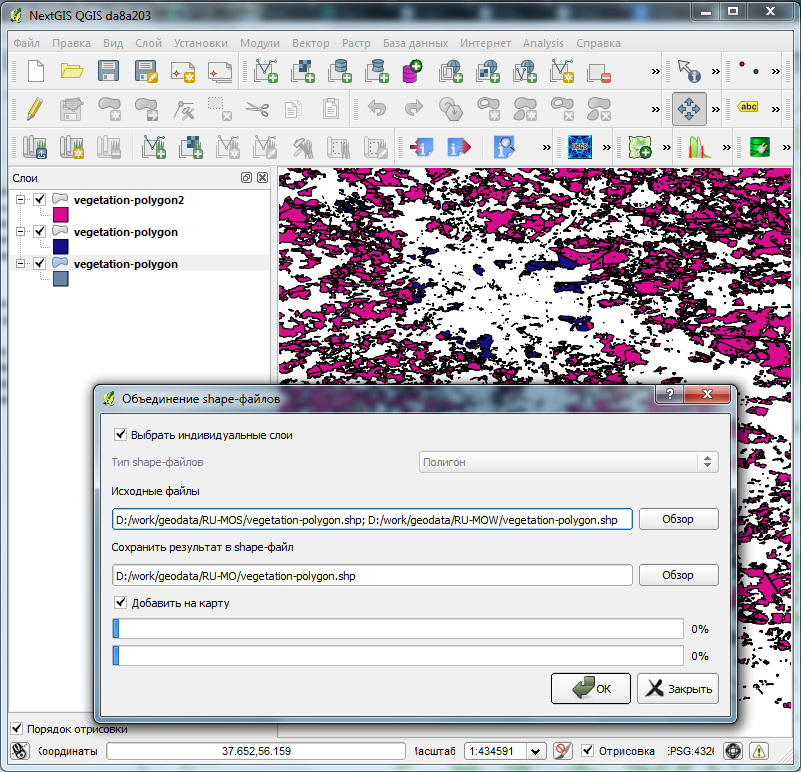This screenshot has width=801, height=772.
Task: Open the 'Растр' menu
Action: (356, 43)
